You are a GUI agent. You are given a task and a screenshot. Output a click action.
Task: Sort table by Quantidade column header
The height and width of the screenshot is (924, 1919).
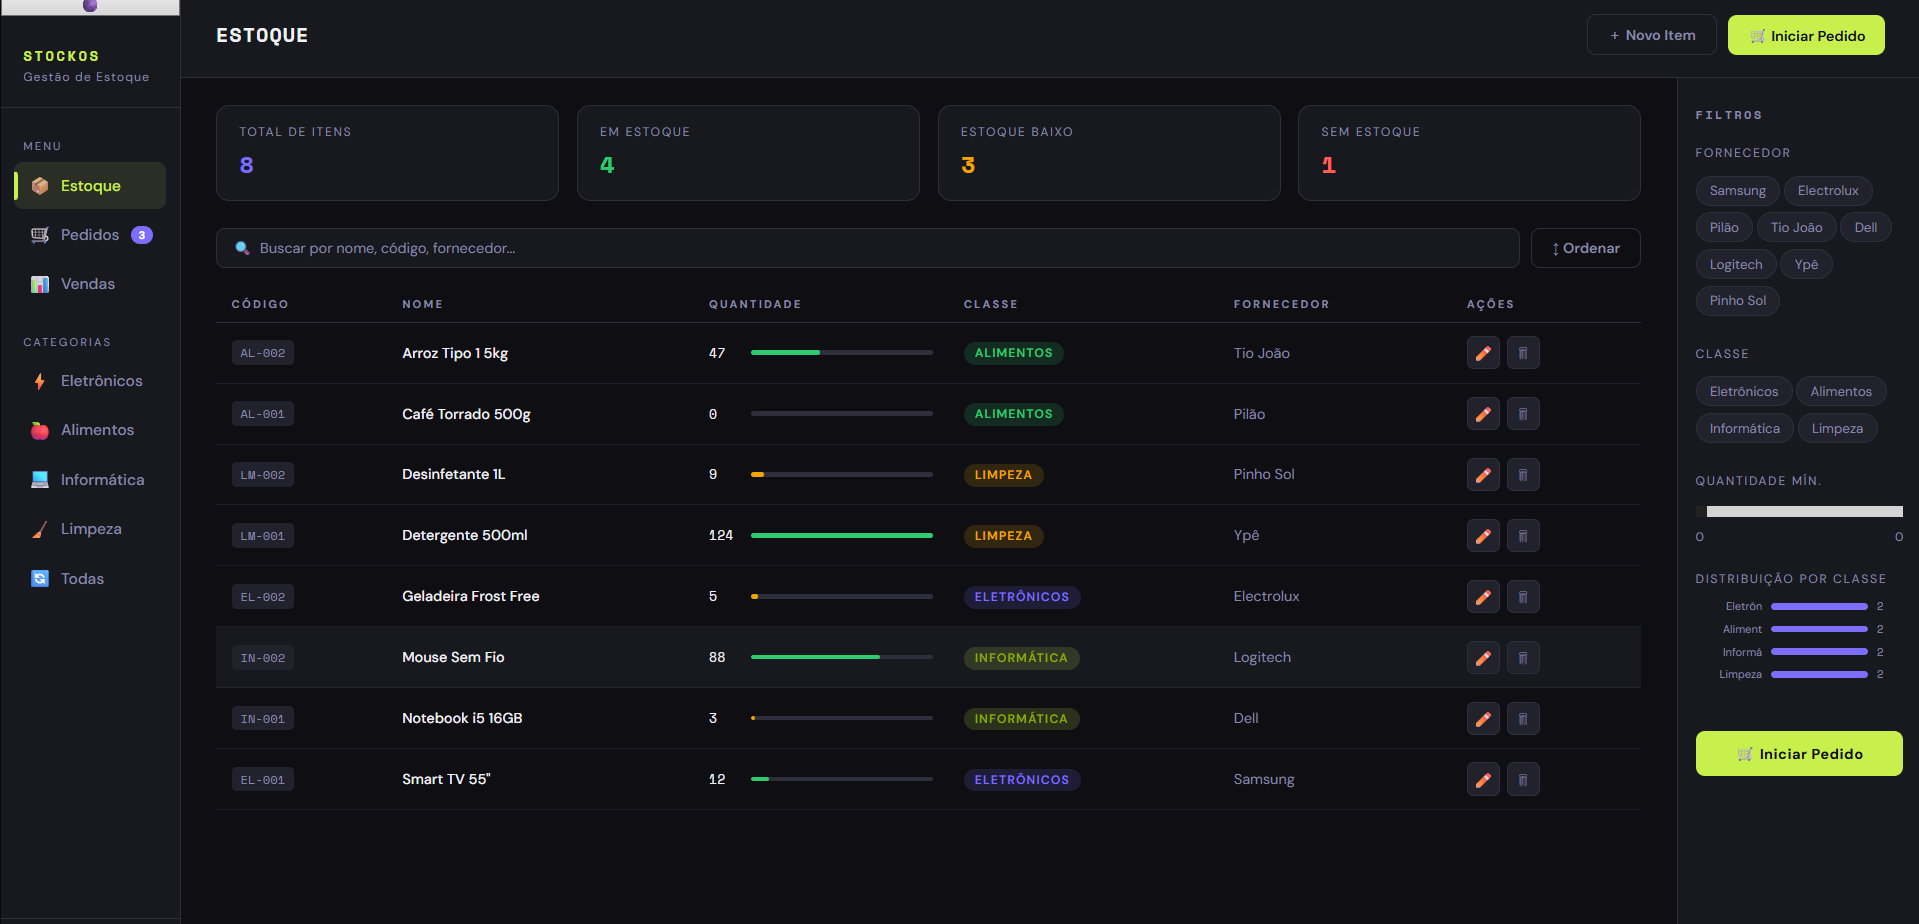(754, 304)
